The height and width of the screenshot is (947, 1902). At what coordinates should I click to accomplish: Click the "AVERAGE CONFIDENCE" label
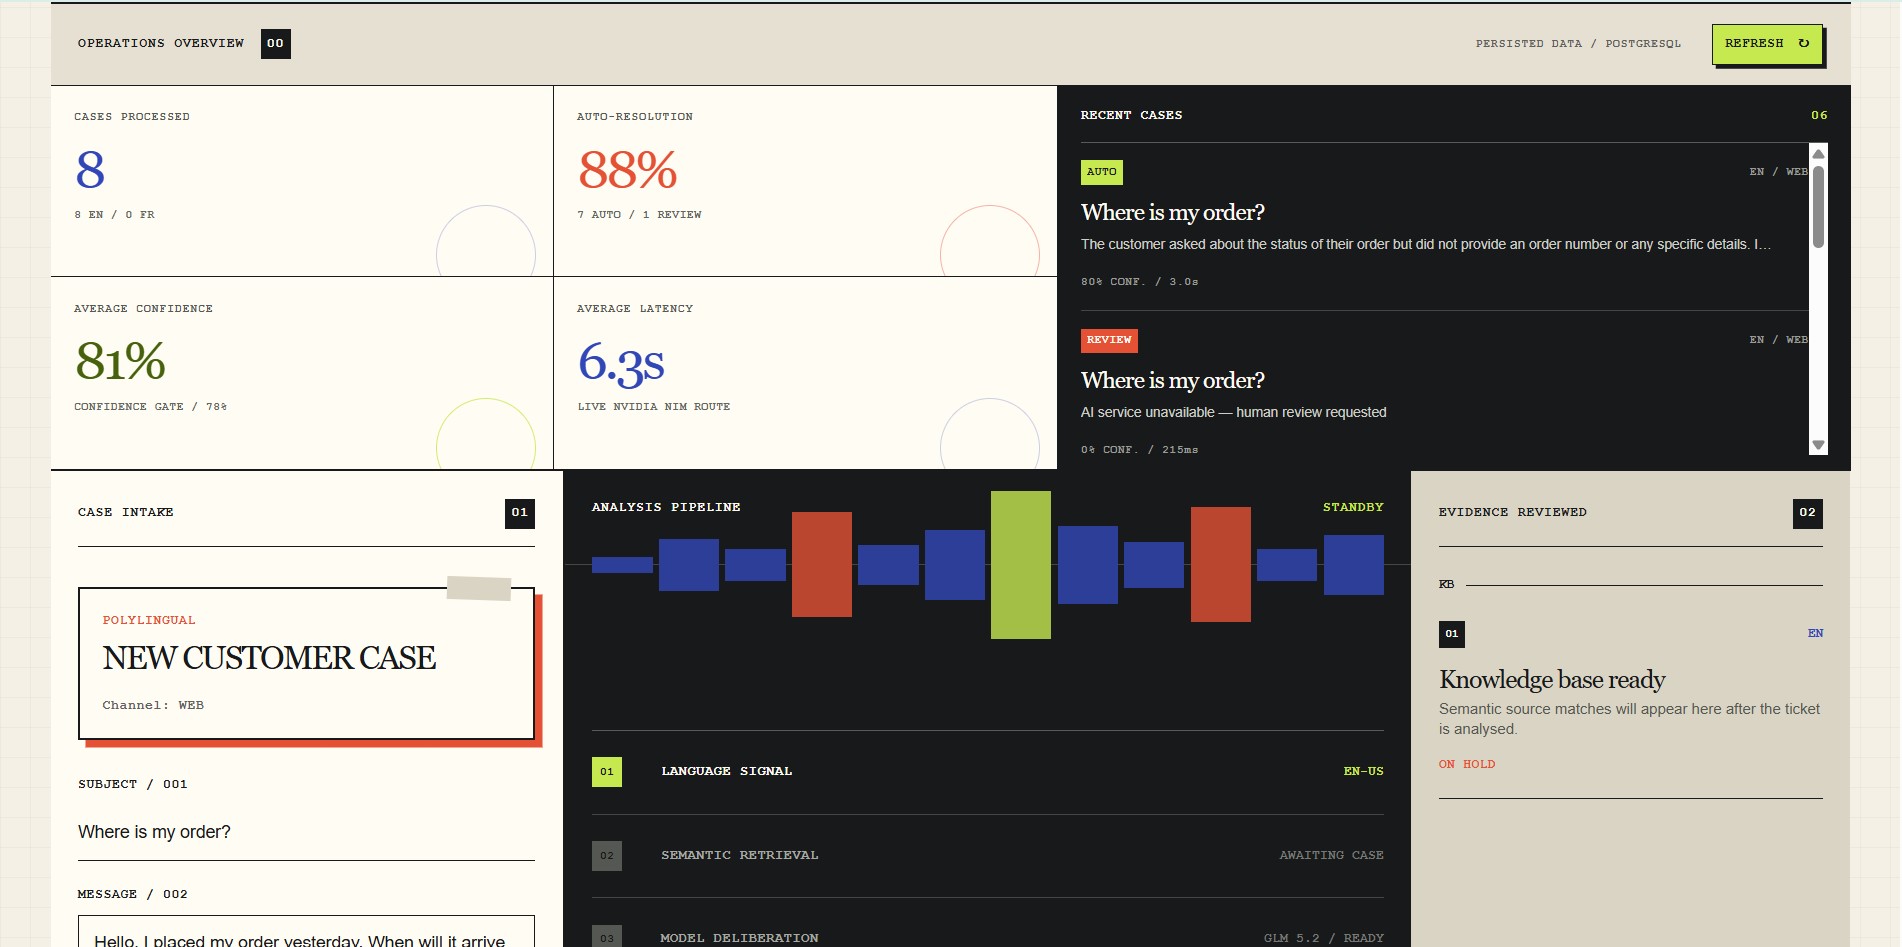point(143,309)
